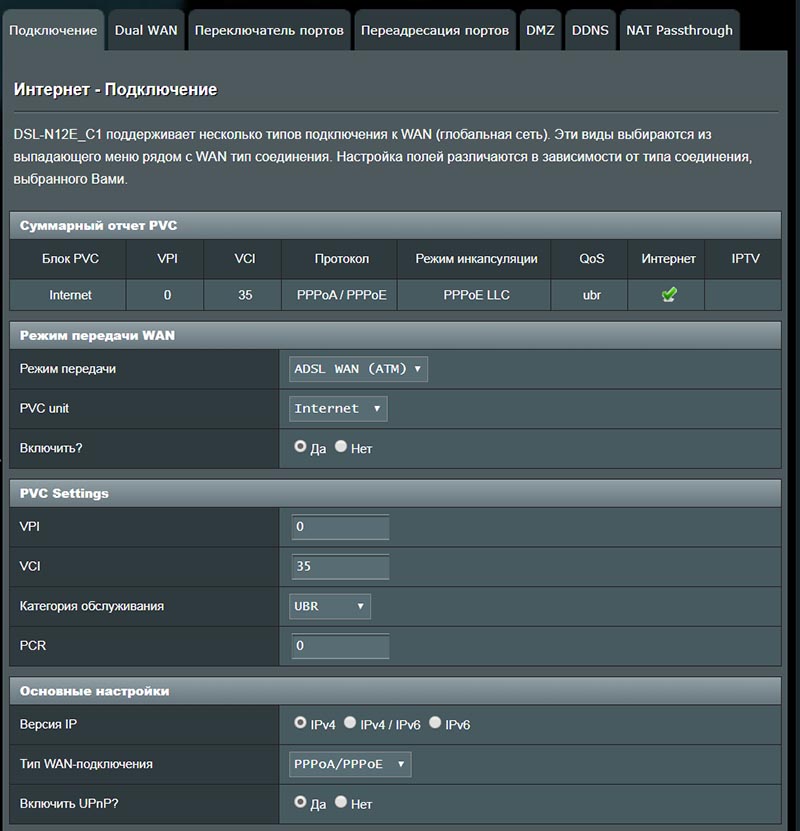Screen dimensions: 800x831
Task: Expand the Режим передачи dropdown (ADSL WAN ATM)
Action: pos(358,369)
